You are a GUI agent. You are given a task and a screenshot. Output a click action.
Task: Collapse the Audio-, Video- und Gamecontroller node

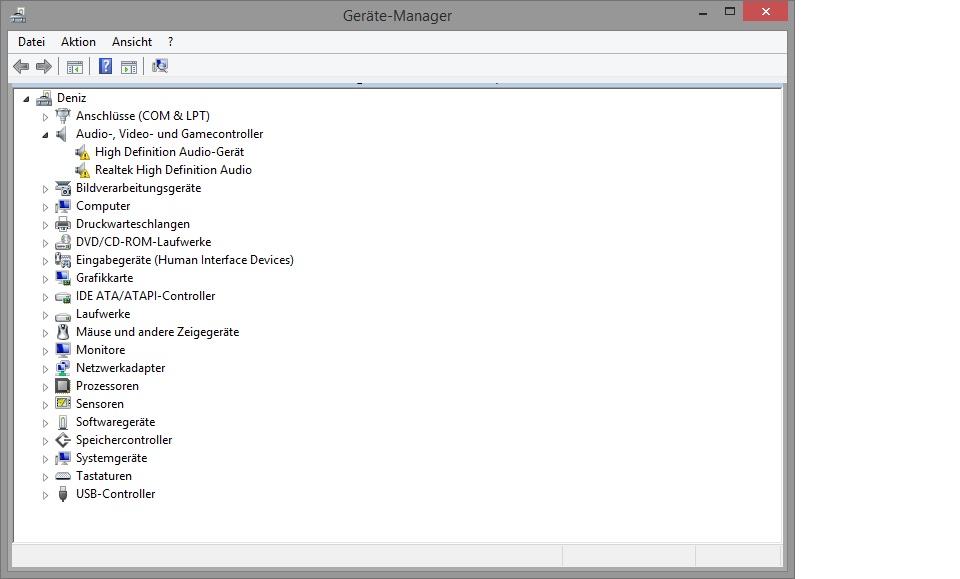(x=45, y=135)
